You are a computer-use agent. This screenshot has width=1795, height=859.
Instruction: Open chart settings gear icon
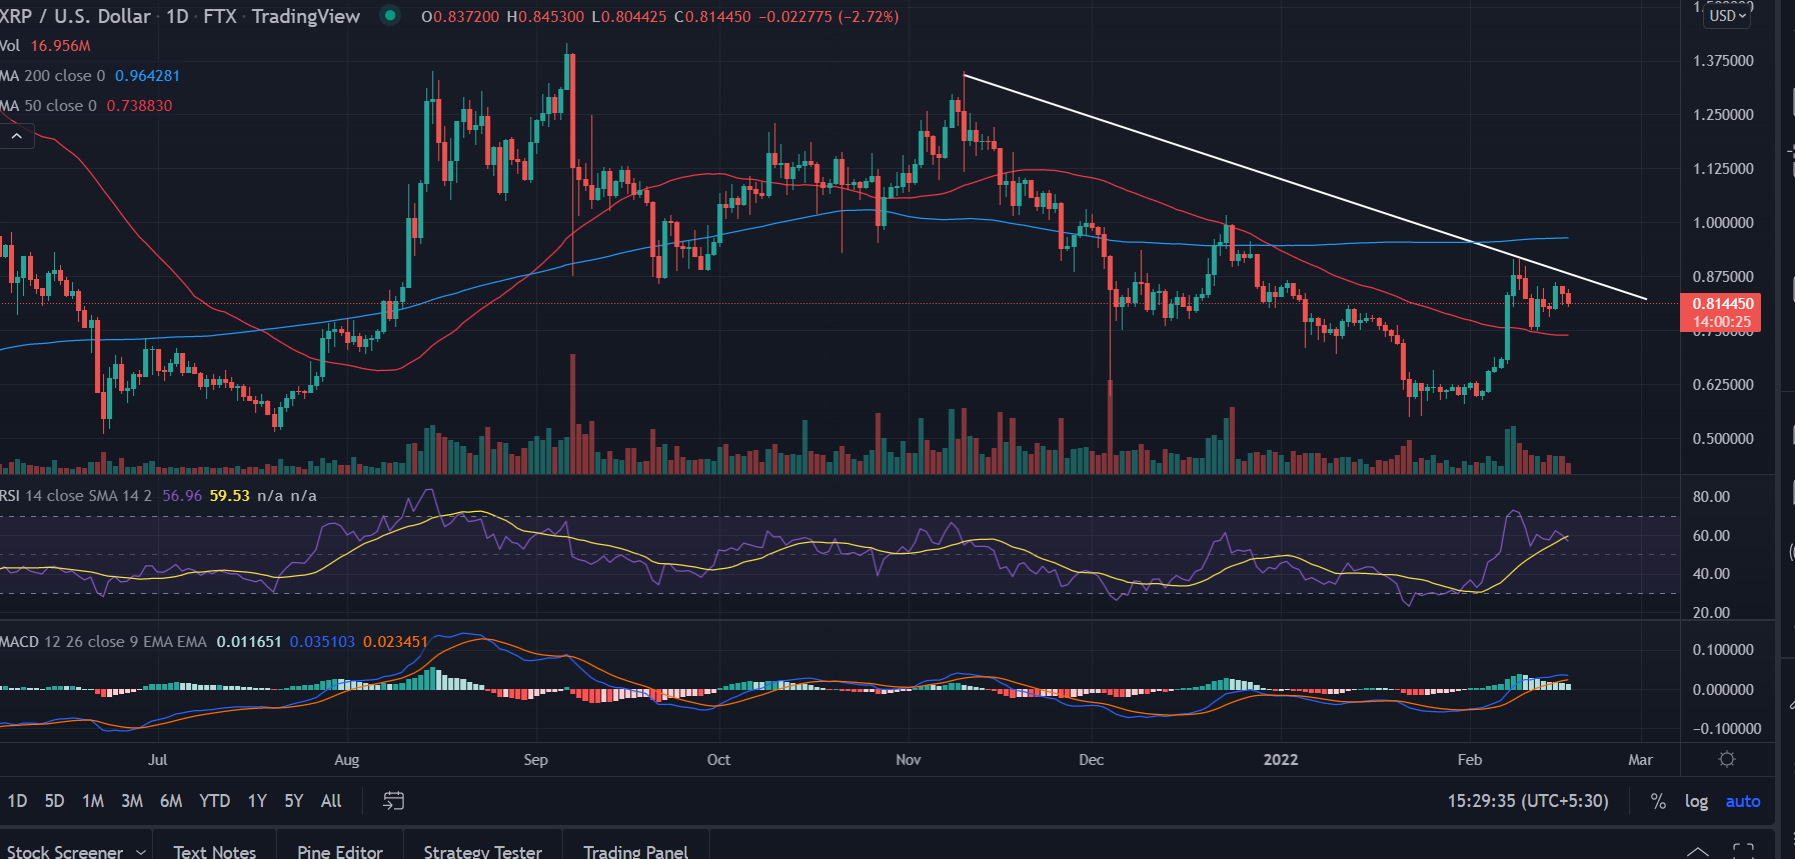[x=1726, y=760]
